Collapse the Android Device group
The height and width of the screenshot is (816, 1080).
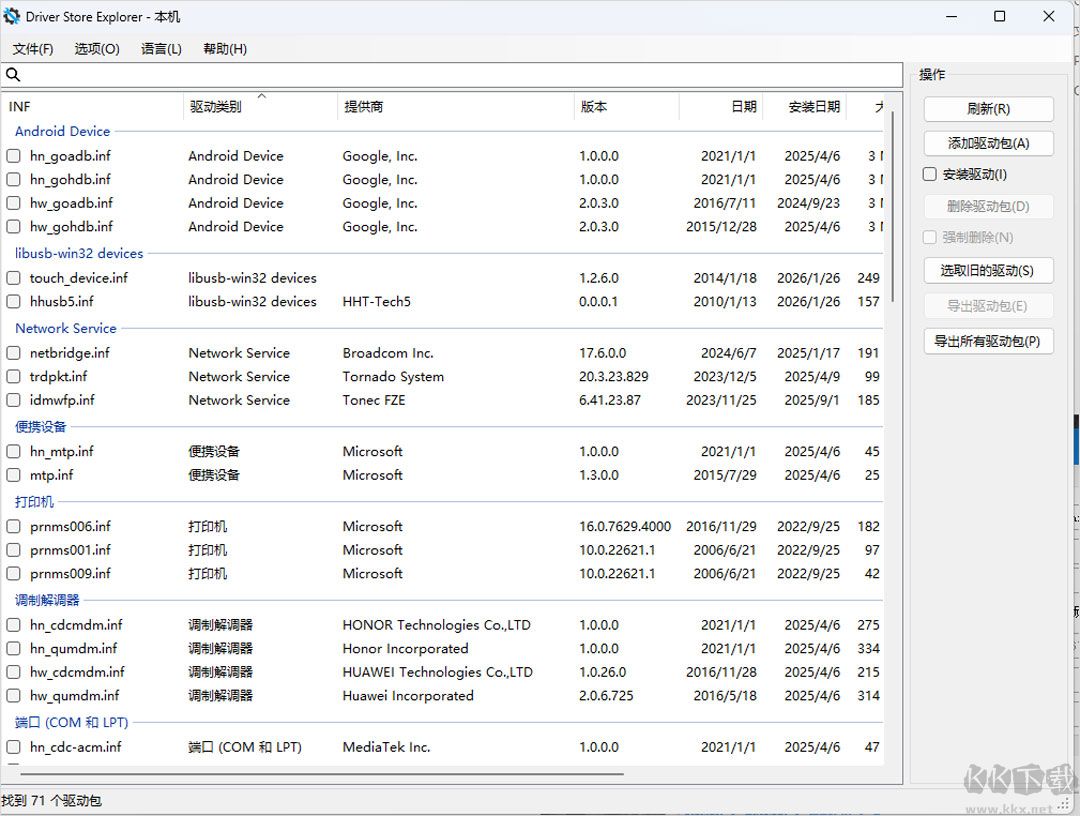(x=61, y=131)
